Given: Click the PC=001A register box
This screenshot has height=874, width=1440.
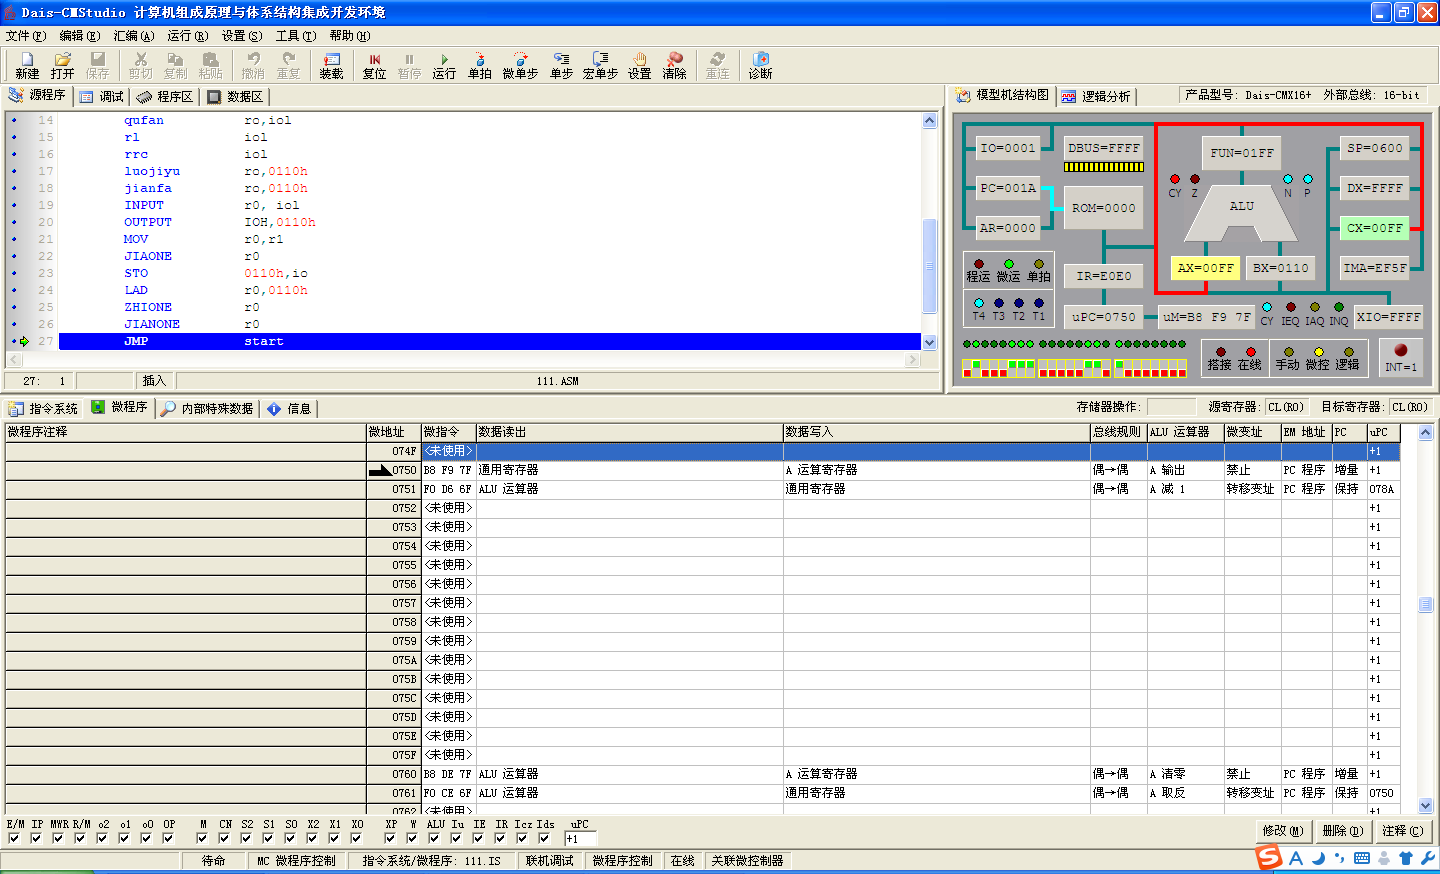Looking at the screenshot, I should click(x=1008, y=187).
